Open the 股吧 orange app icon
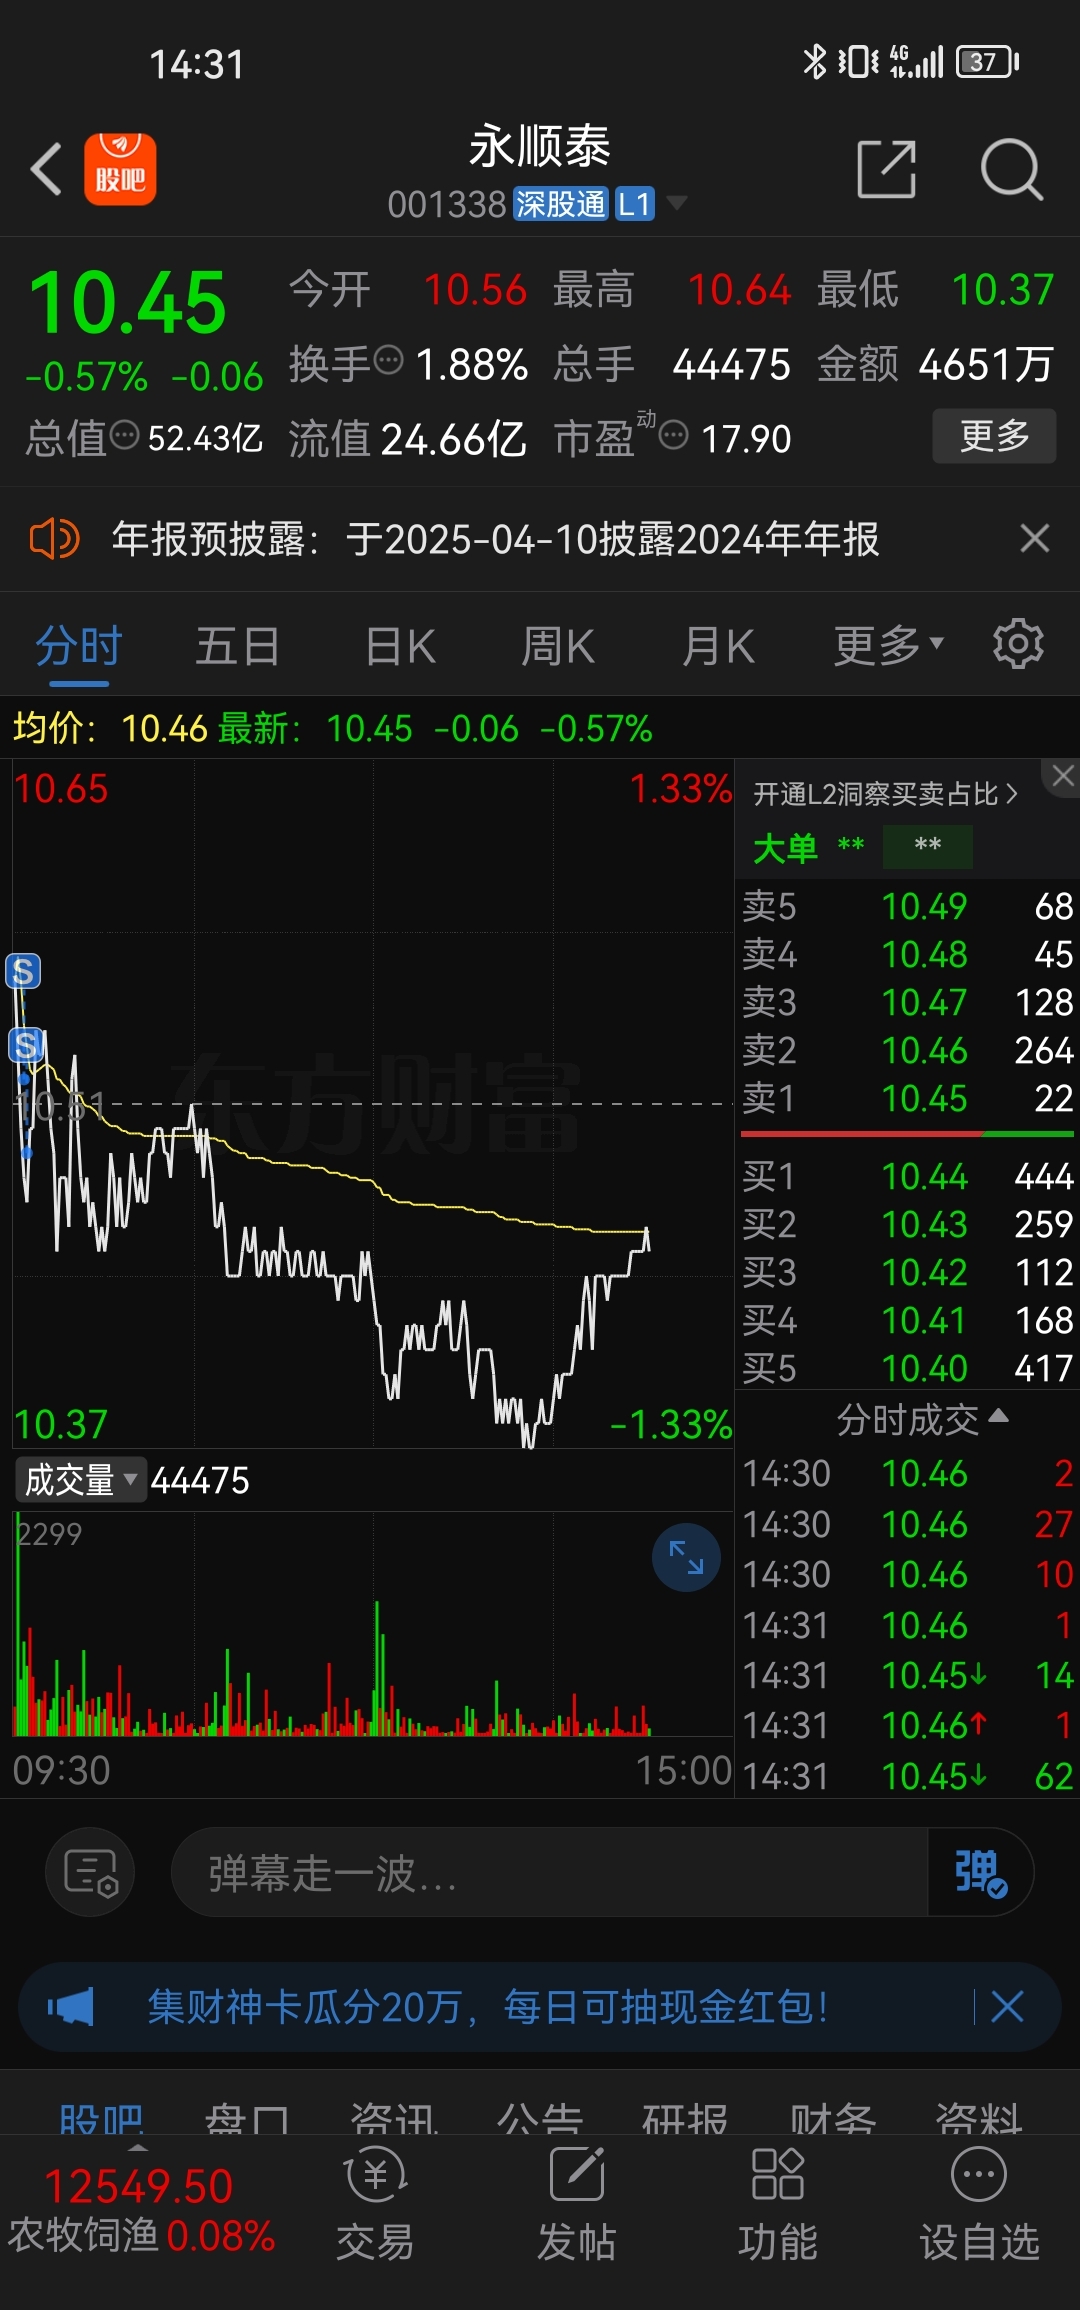Image resolution: width=1080 pixels, height=2310 pixels. pyautogui.click(x=120, y=169)
